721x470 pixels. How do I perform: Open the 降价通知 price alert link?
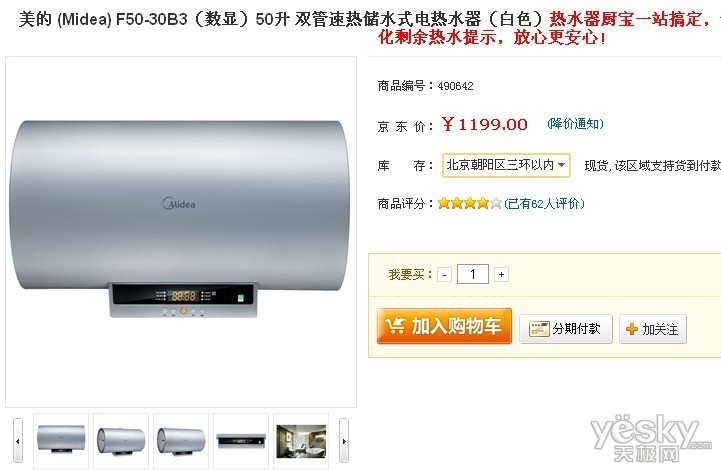[575, 124]
